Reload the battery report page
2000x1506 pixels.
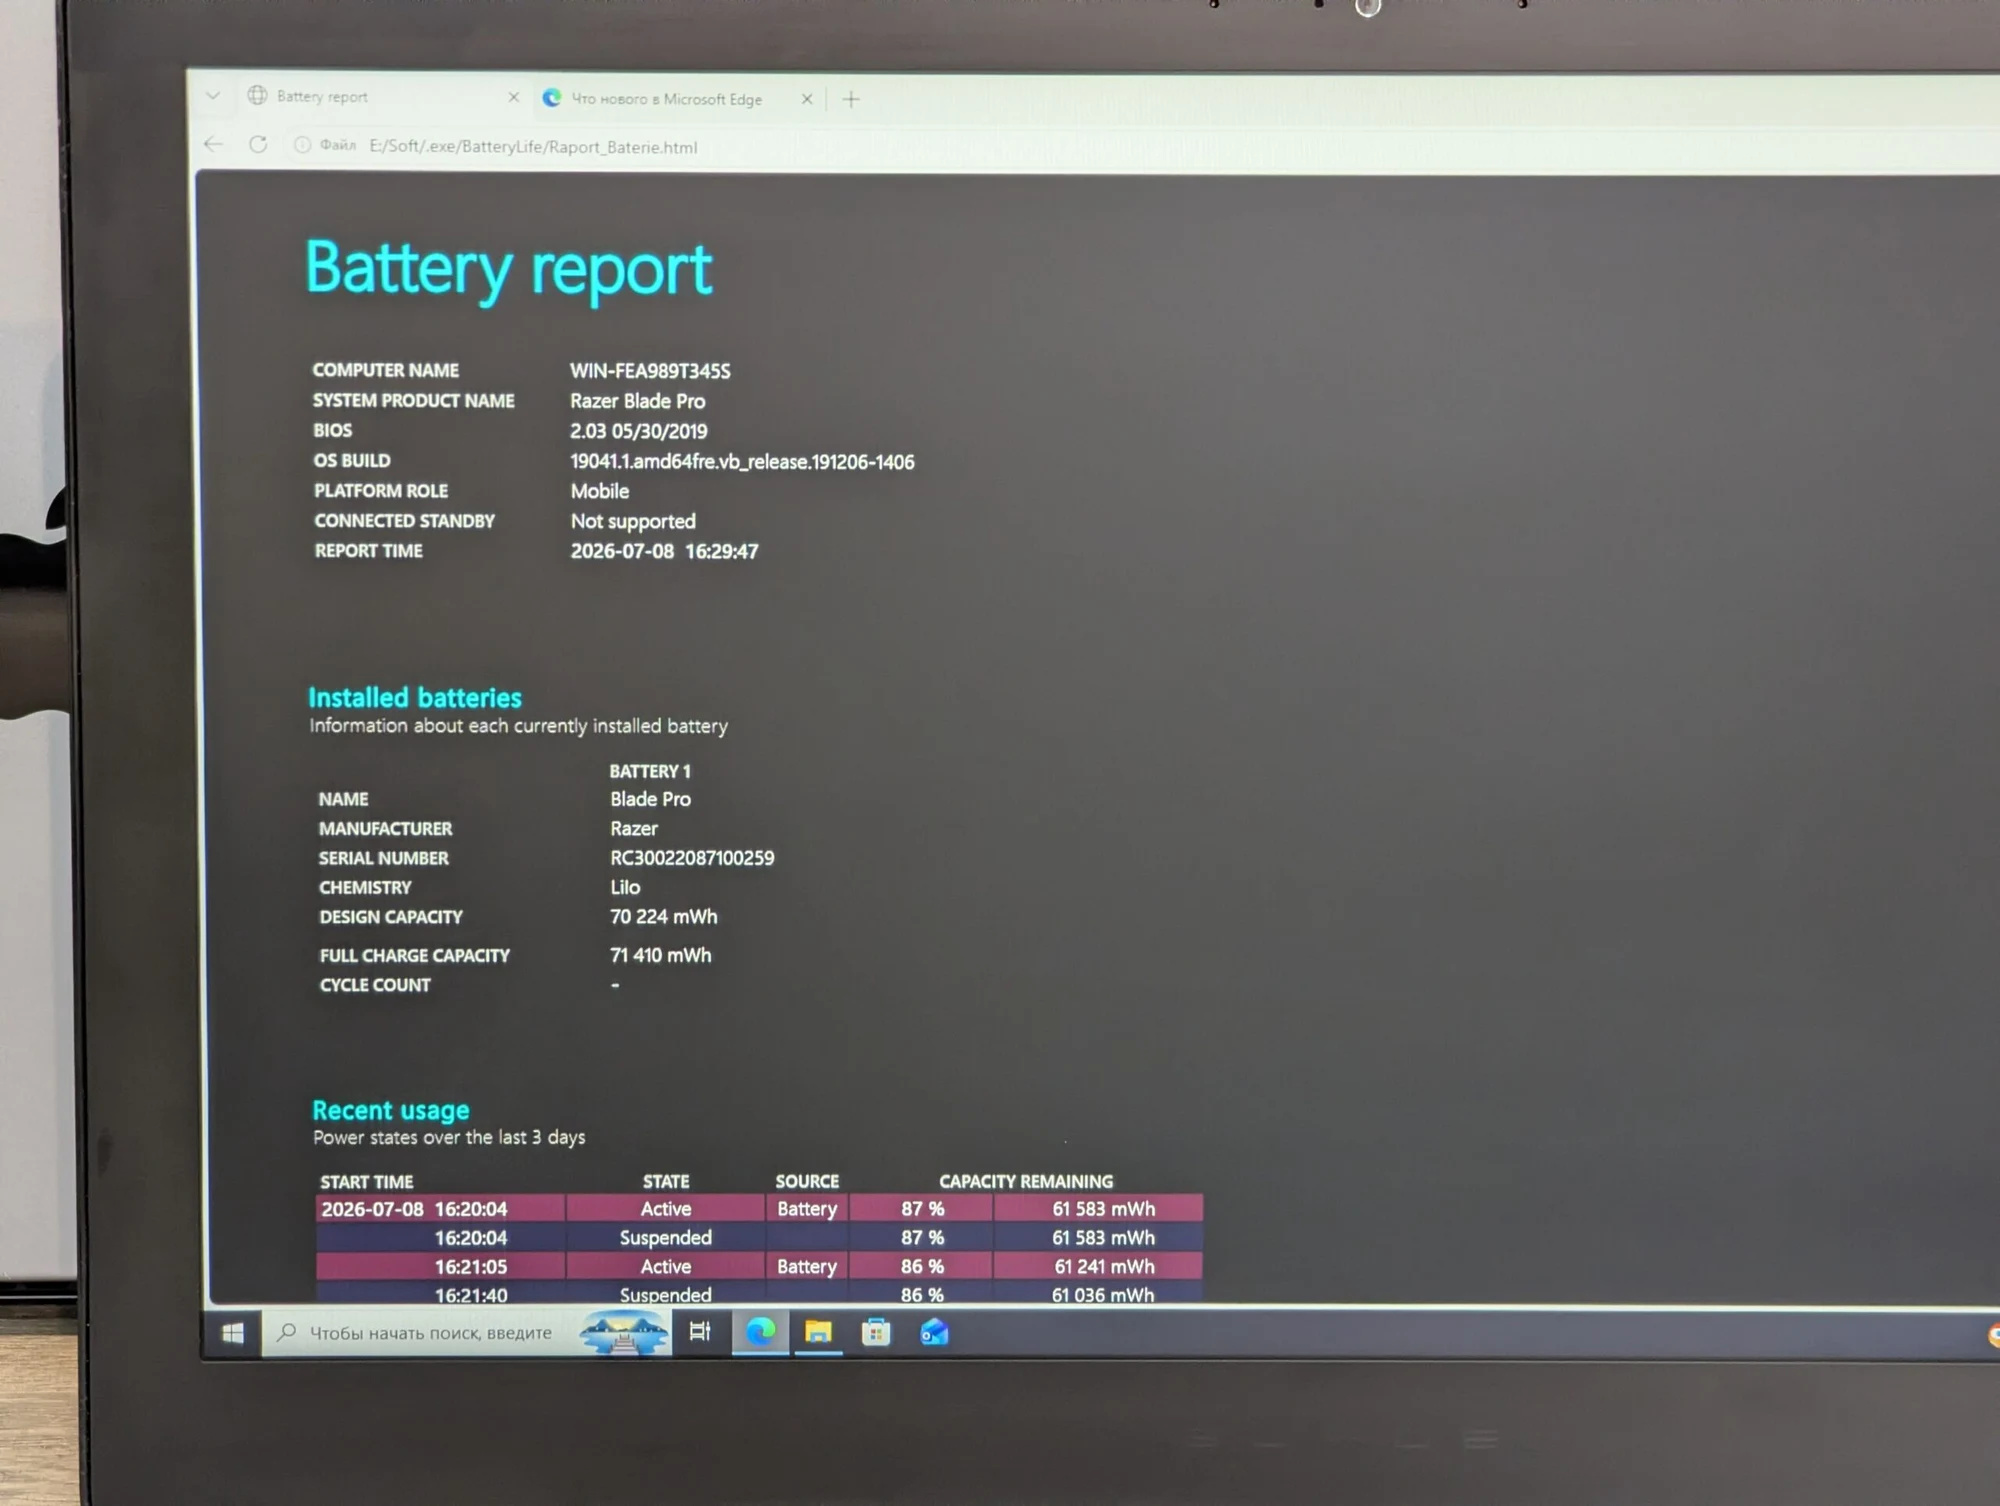(x=258, y=144)
